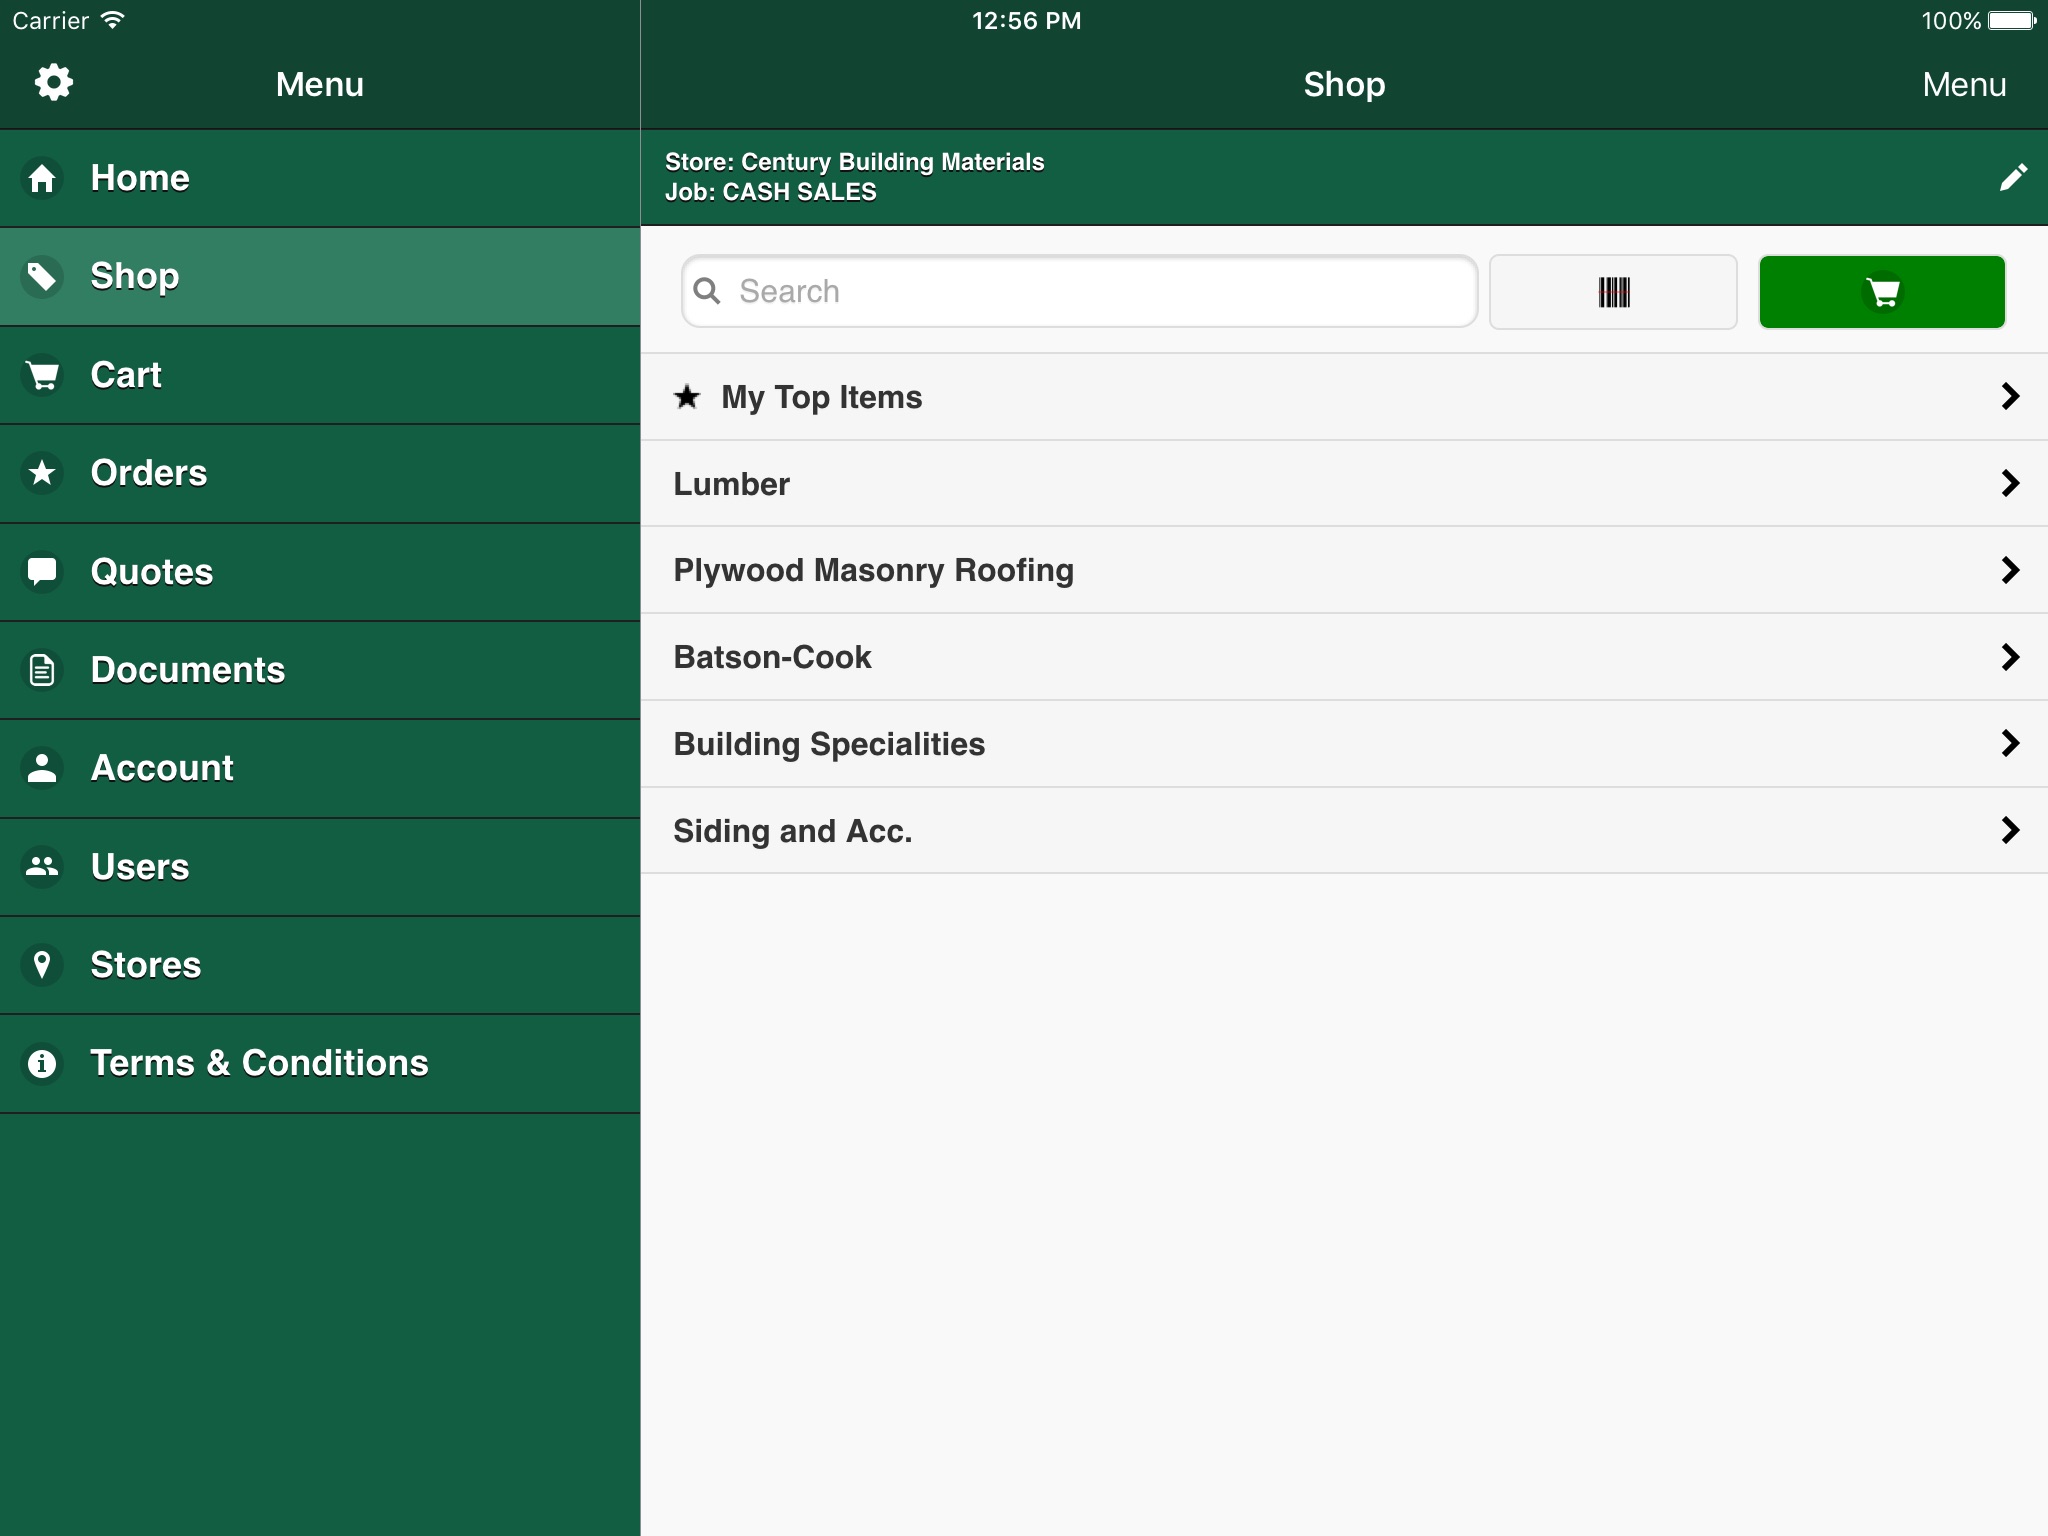Click the Home house icon
Screen dimensions: 2048x1536
point(42,179)
